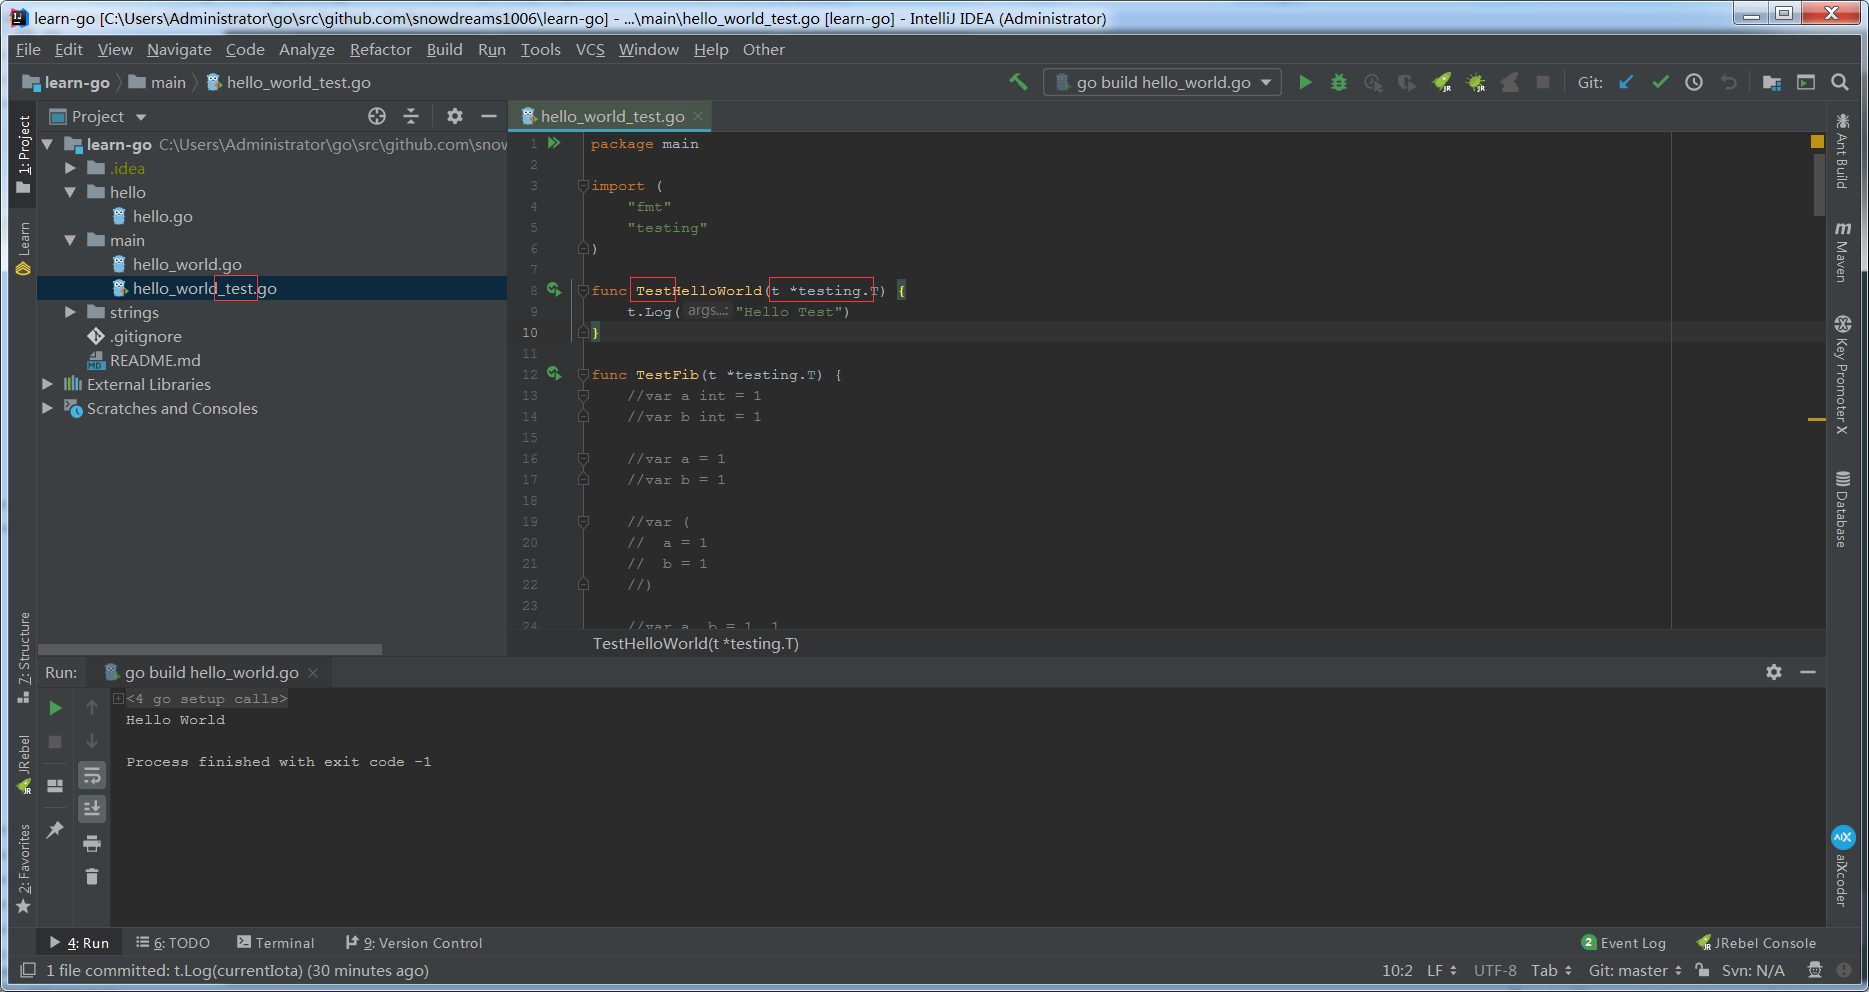Screen dimensions: 1869x992
Task: Click the Build project hammer icon
Action: coord(1018,82)
